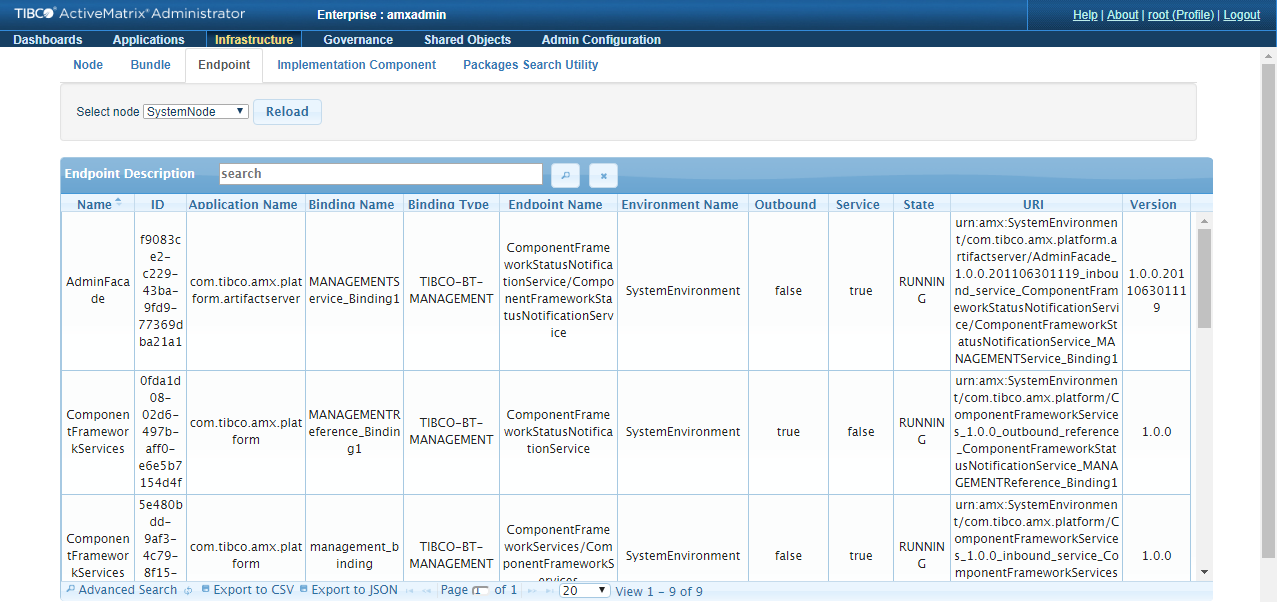The image size is (1277, 602).
Task: Open the Governance menu
Action: coord(358,40)
